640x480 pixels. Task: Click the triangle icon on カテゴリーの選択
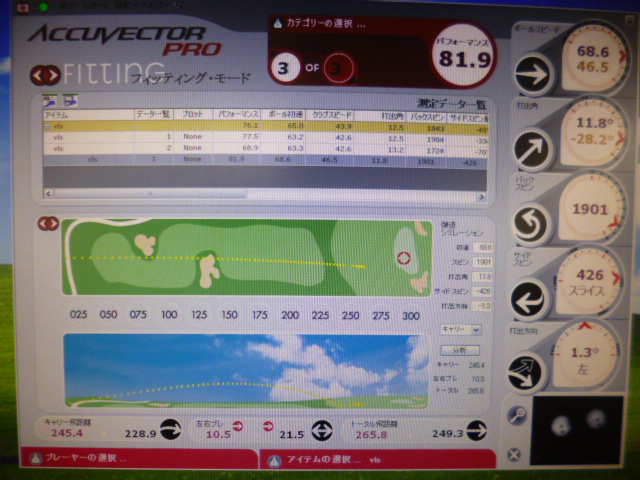[278, 23]
